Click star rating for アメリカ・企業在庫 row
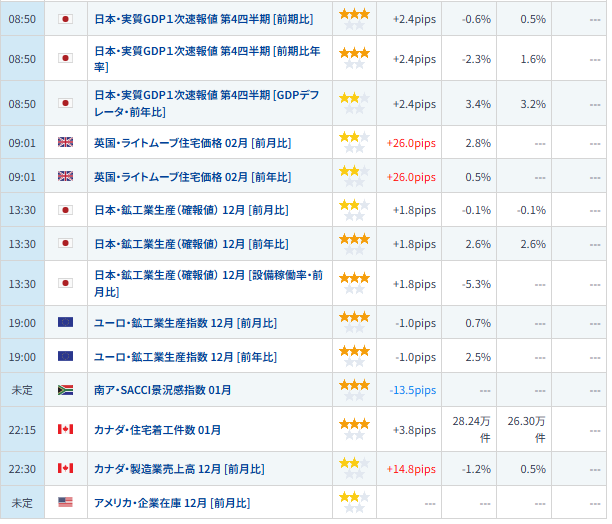The height and width of the screenshot is (524, 612). (354, 502)
